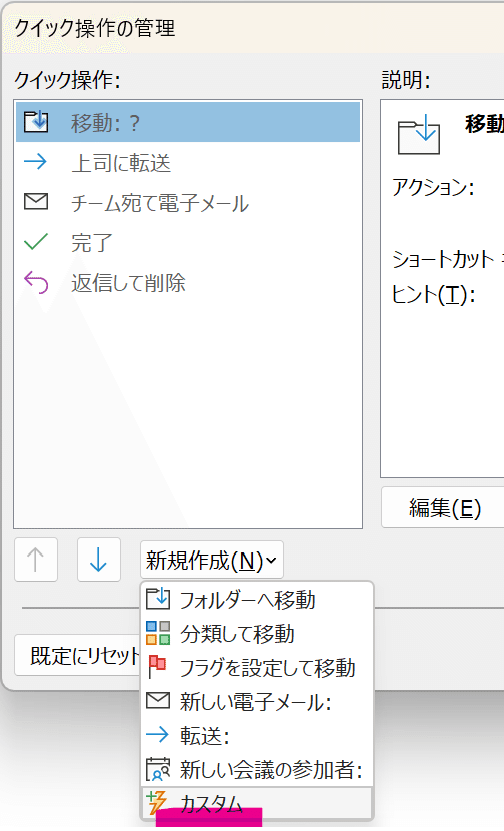This screenshot has width=504, height=831.
Task: Choose カスタム from the menu
Action: [x=257, y=803]
